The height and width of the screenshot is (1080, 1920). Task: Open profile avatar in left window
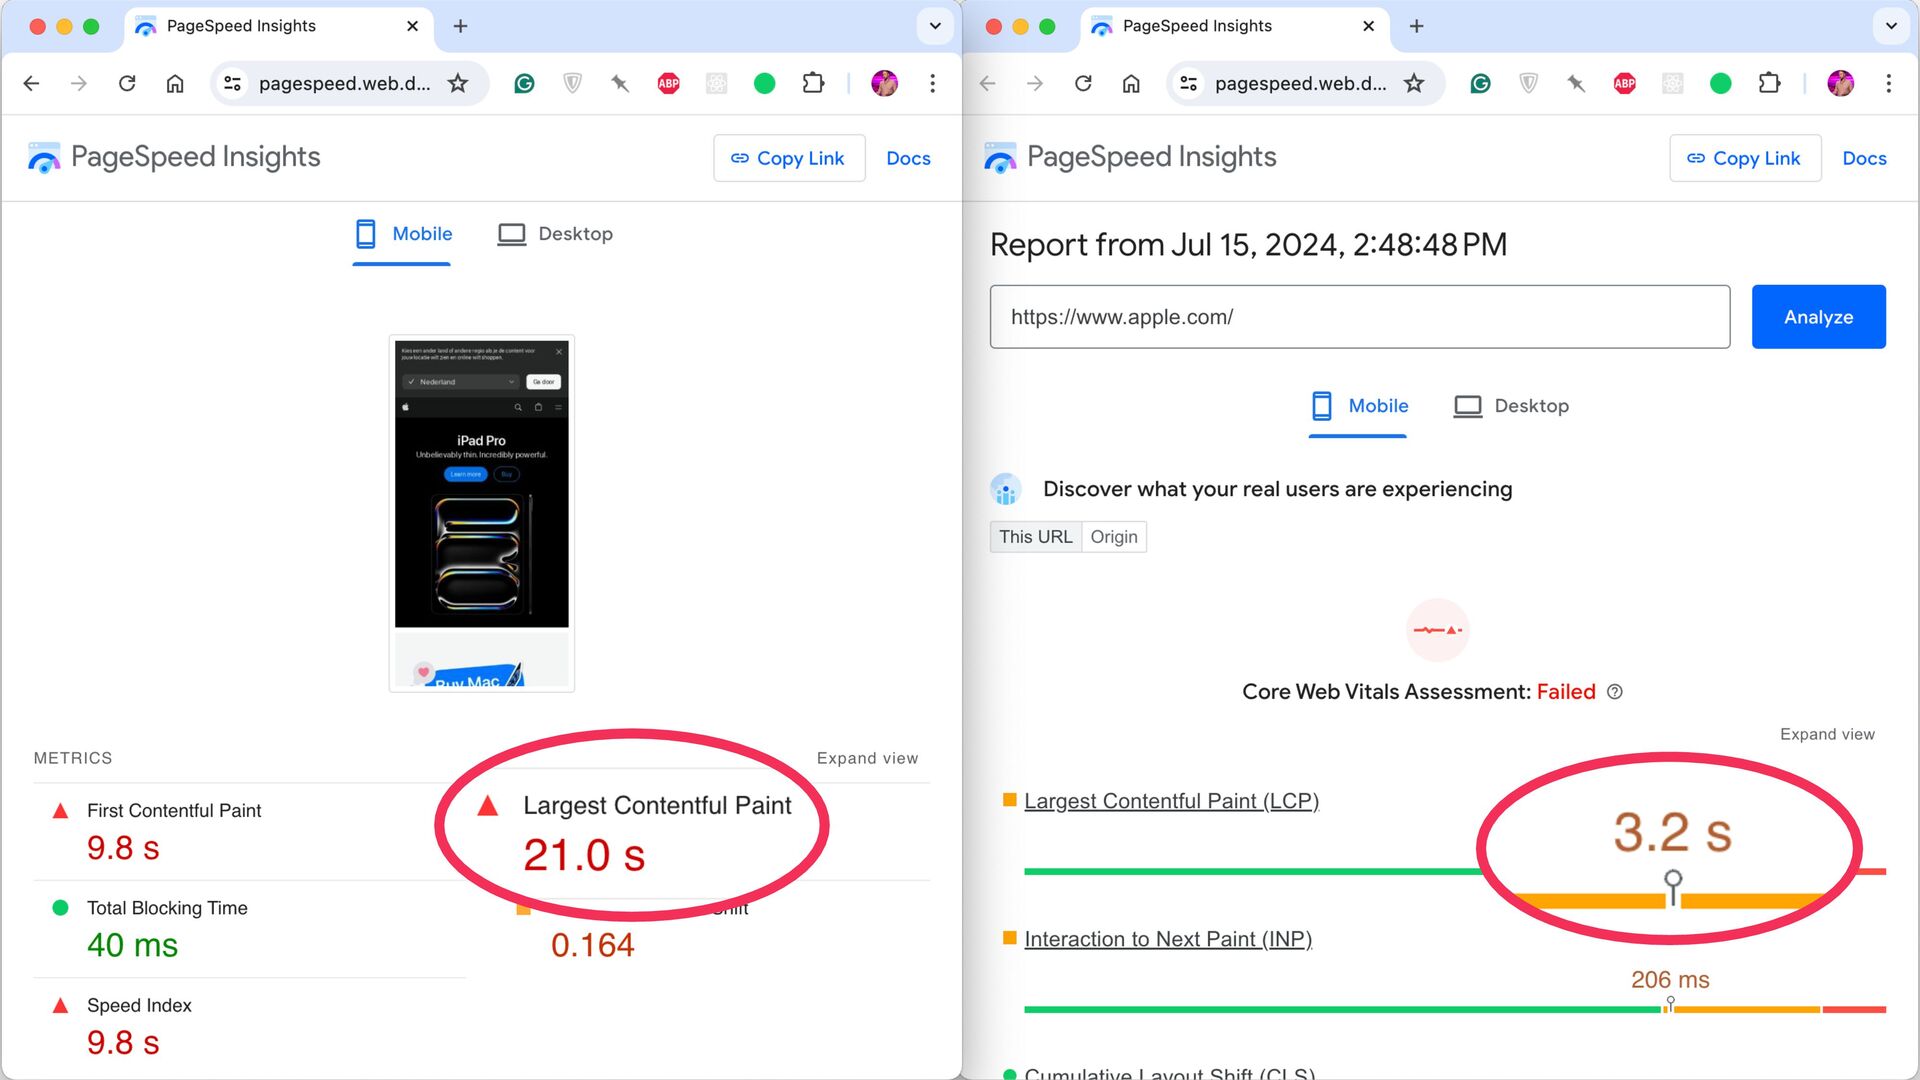click(884, 83)
